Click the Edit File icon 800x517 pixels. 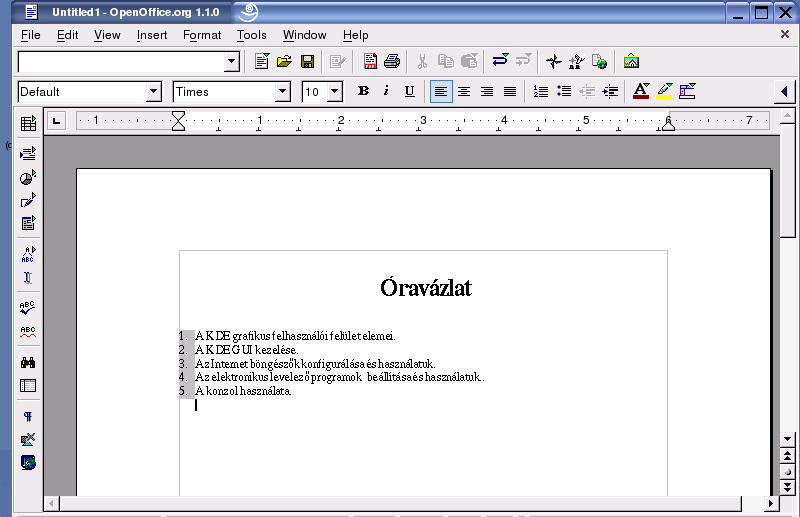(x=337, y=62)
